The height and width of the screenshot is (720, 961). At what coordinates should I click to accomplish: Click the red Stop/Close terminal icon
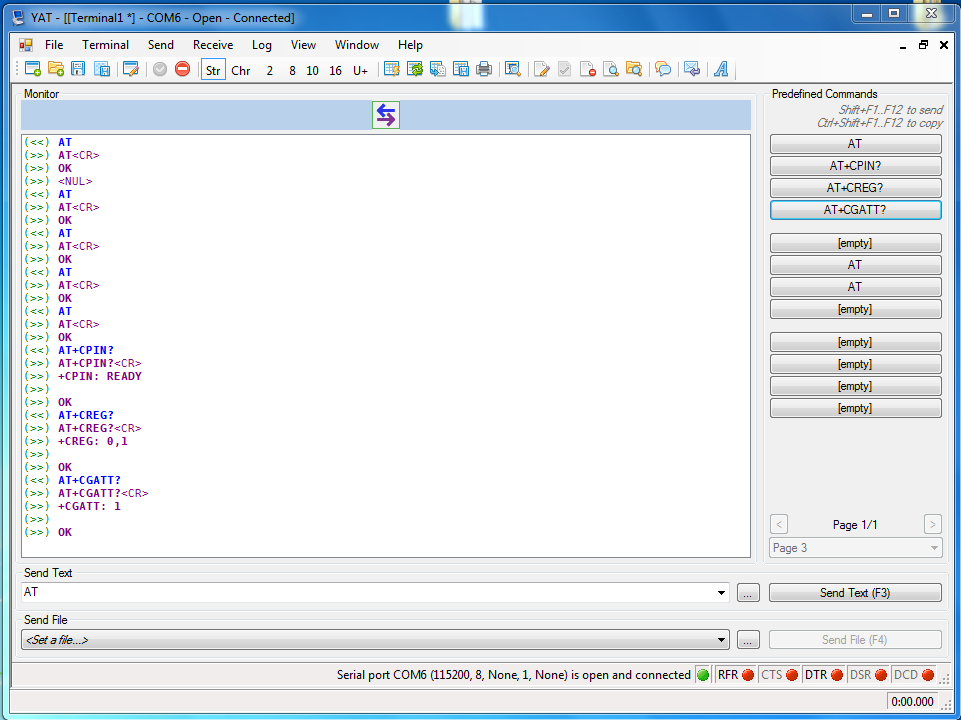[x=182, y=69]
